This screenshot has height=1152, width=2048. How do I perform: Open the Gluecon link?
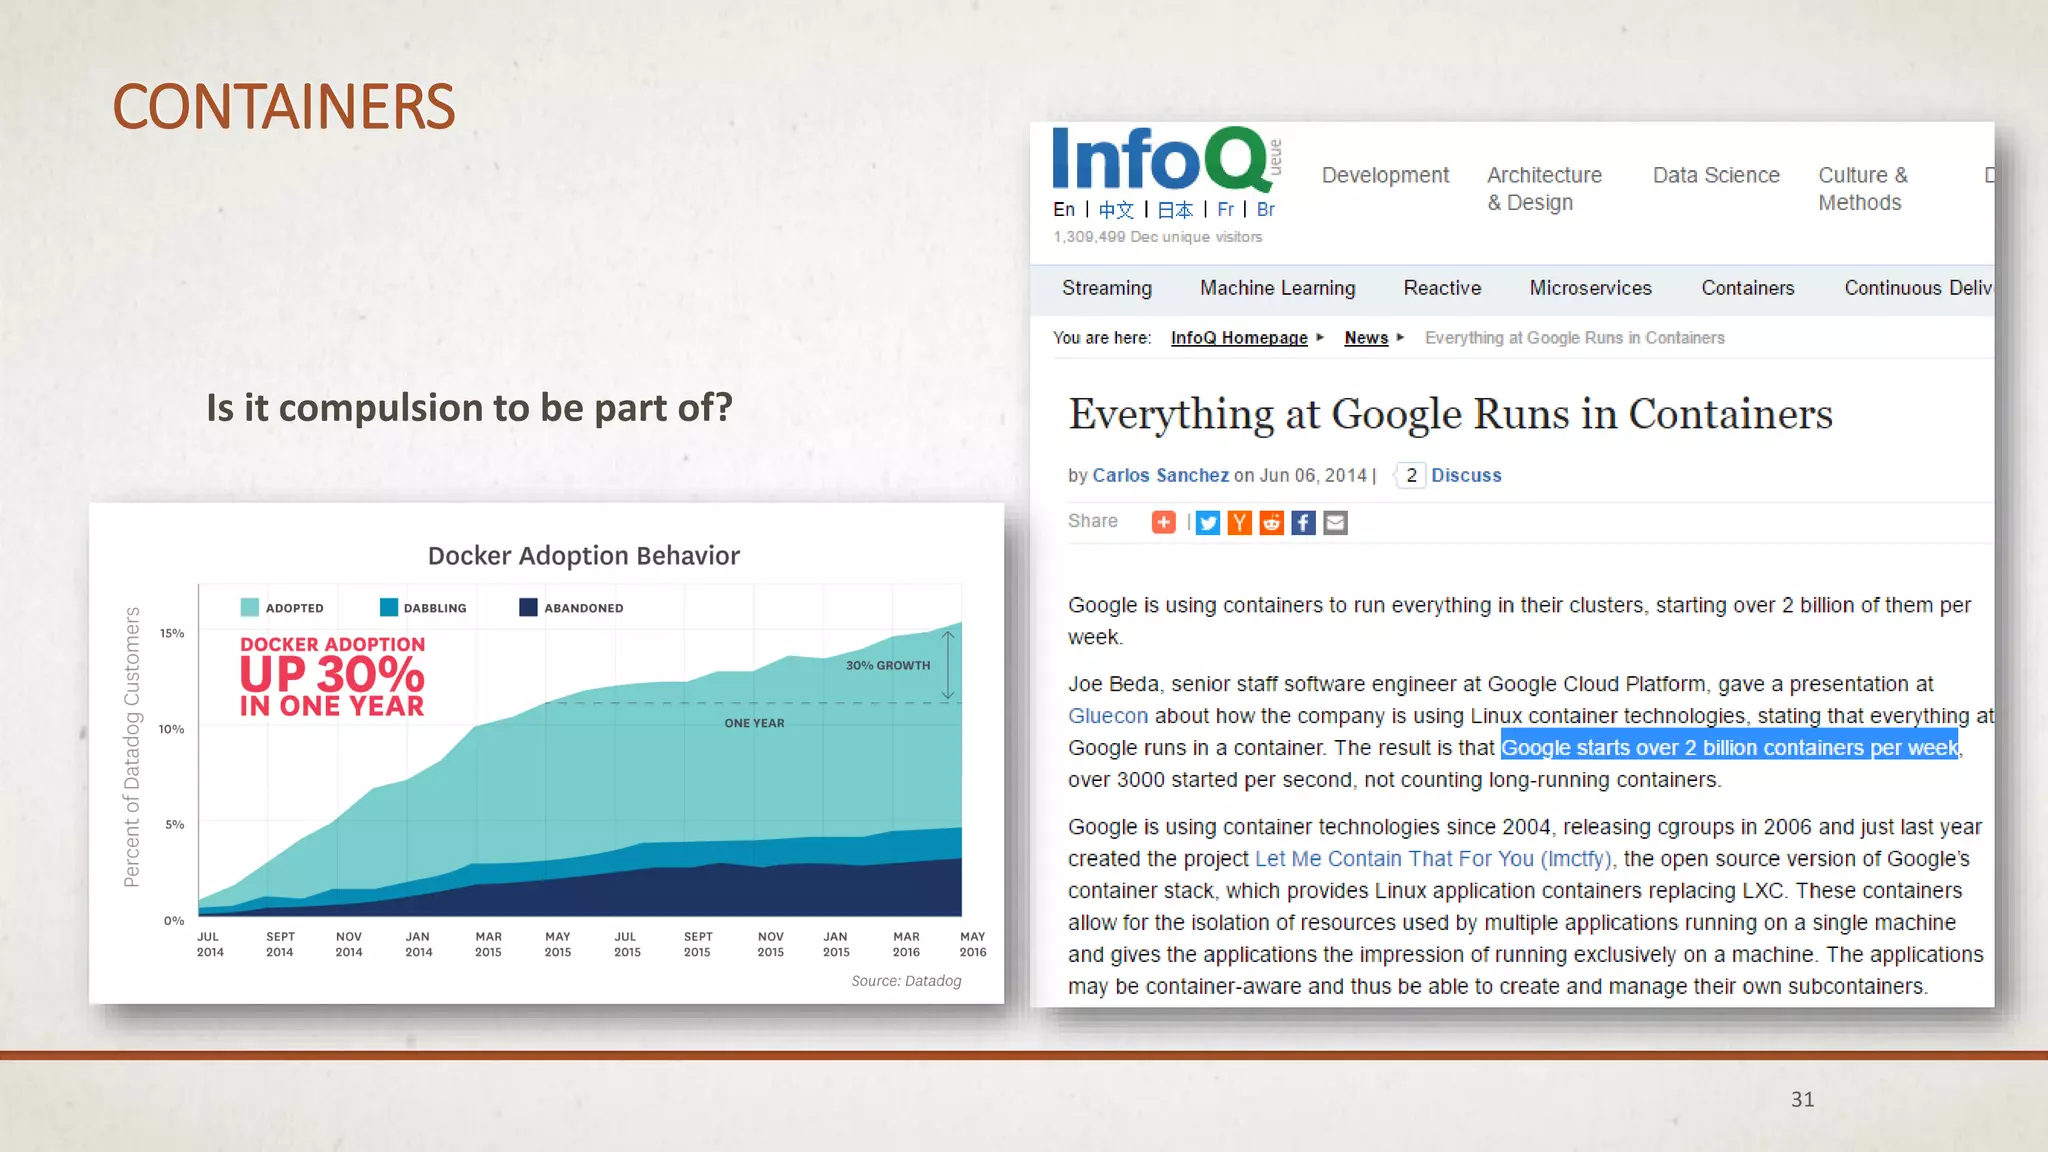[x=1107, y=716]
